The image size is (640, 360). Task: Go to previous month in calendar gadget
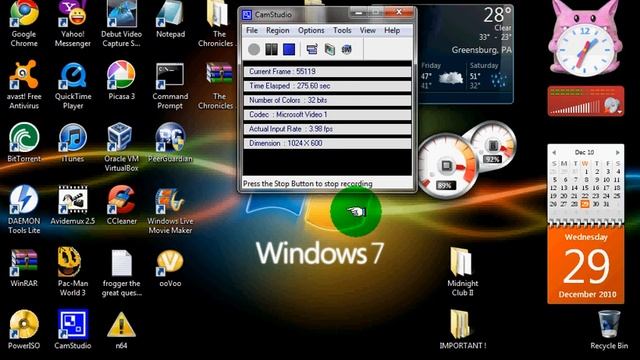(554, 152)
